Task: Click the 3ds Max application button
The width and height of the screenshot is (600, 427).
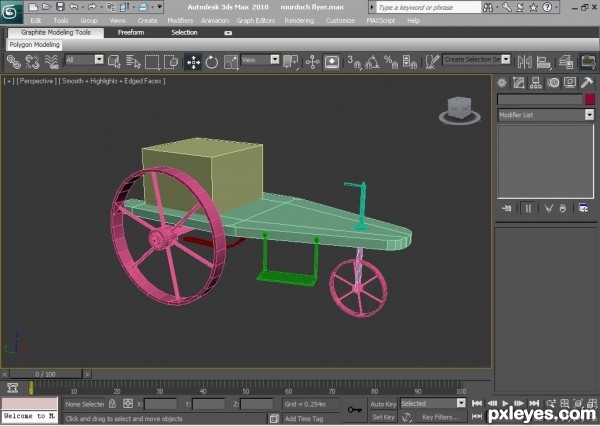Action: [x=11, y=12]
